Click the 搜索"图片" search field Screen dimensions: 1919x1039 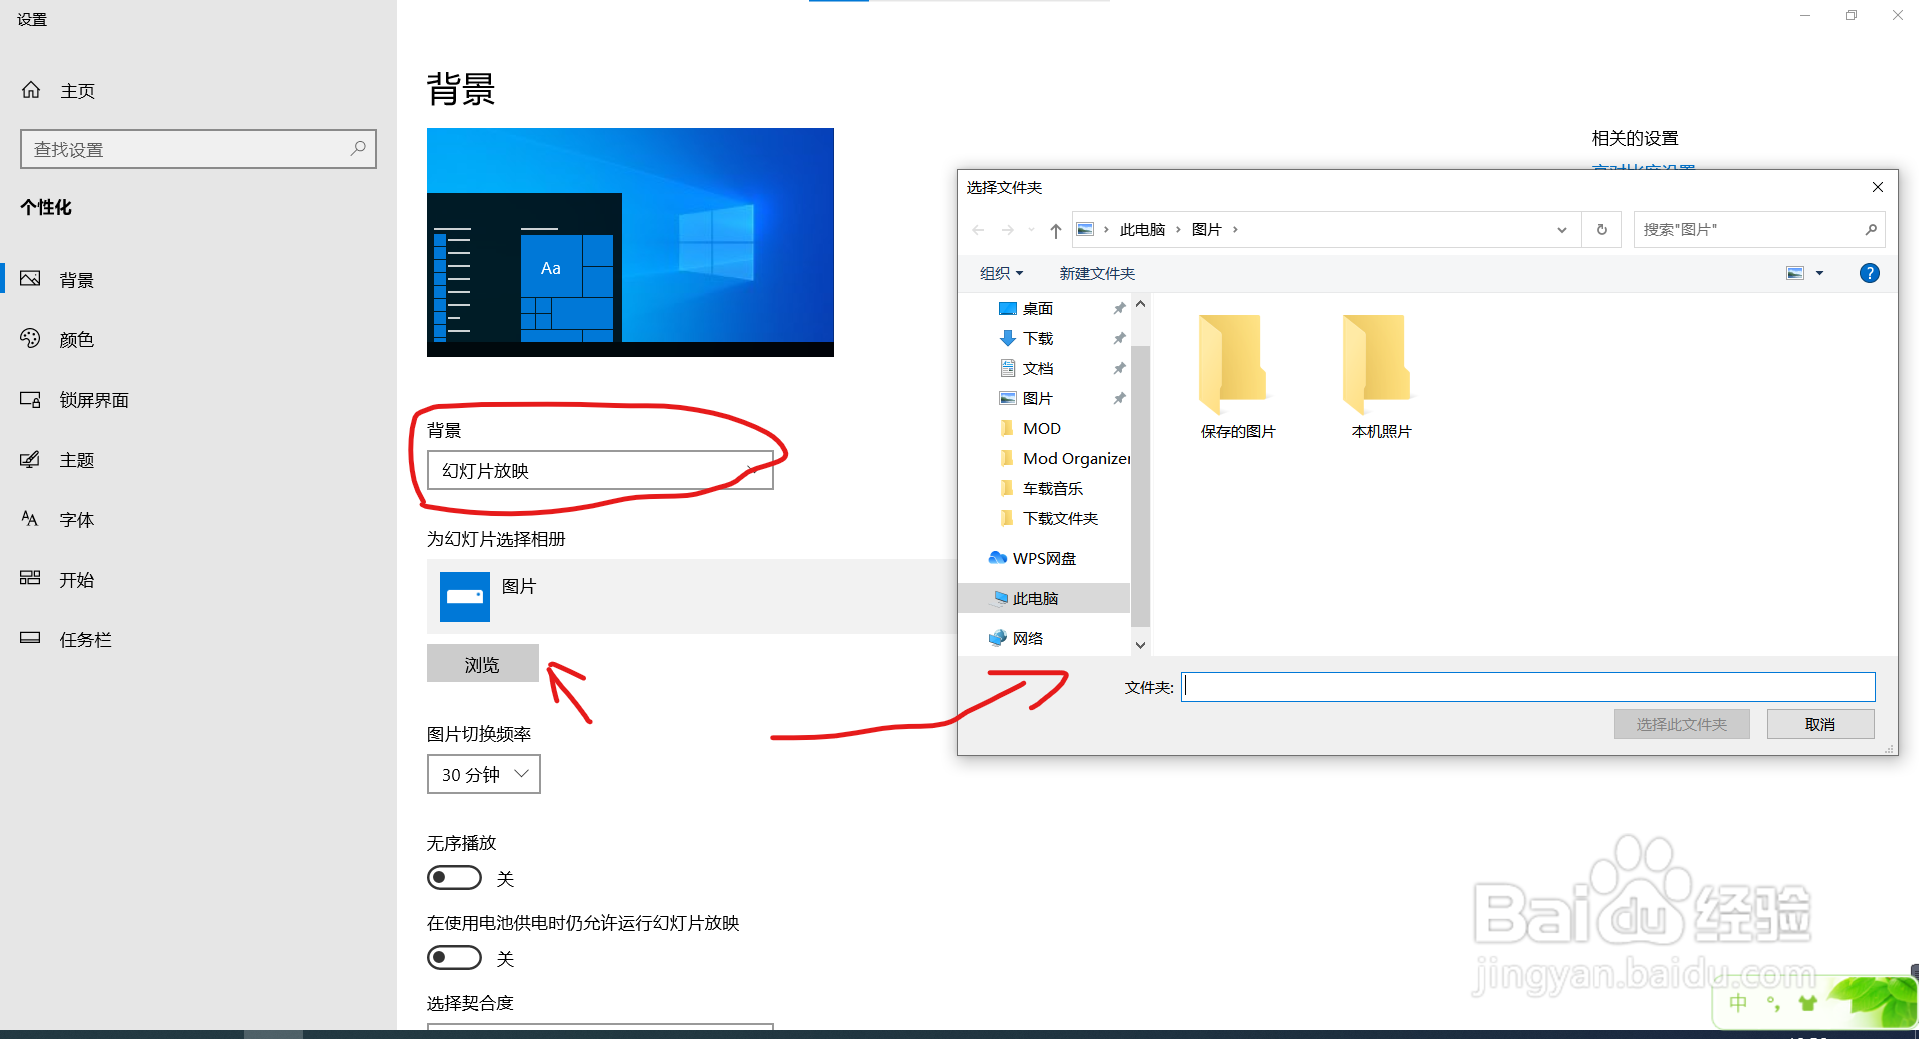tap(1759, 229)
